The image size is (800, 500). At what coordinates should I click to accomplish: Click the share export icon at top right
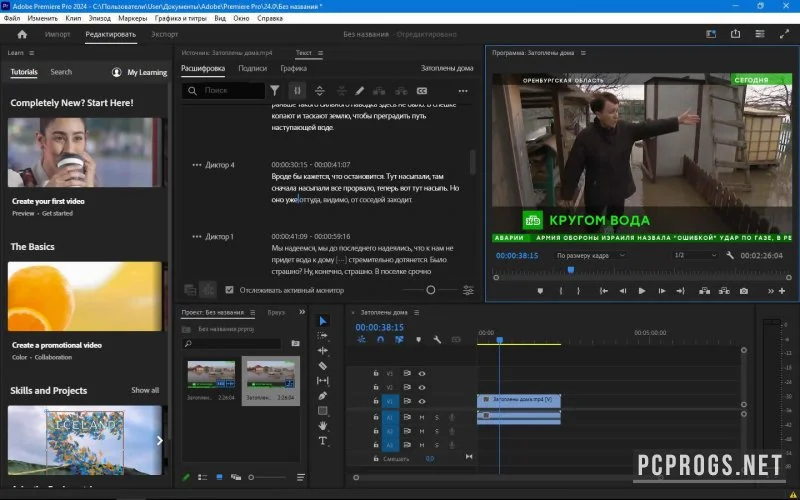click(x=735, y=34)
